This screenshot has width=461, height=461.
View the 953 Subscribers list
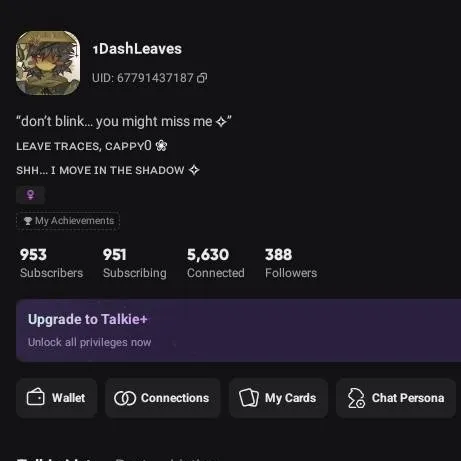click(51, 263)
